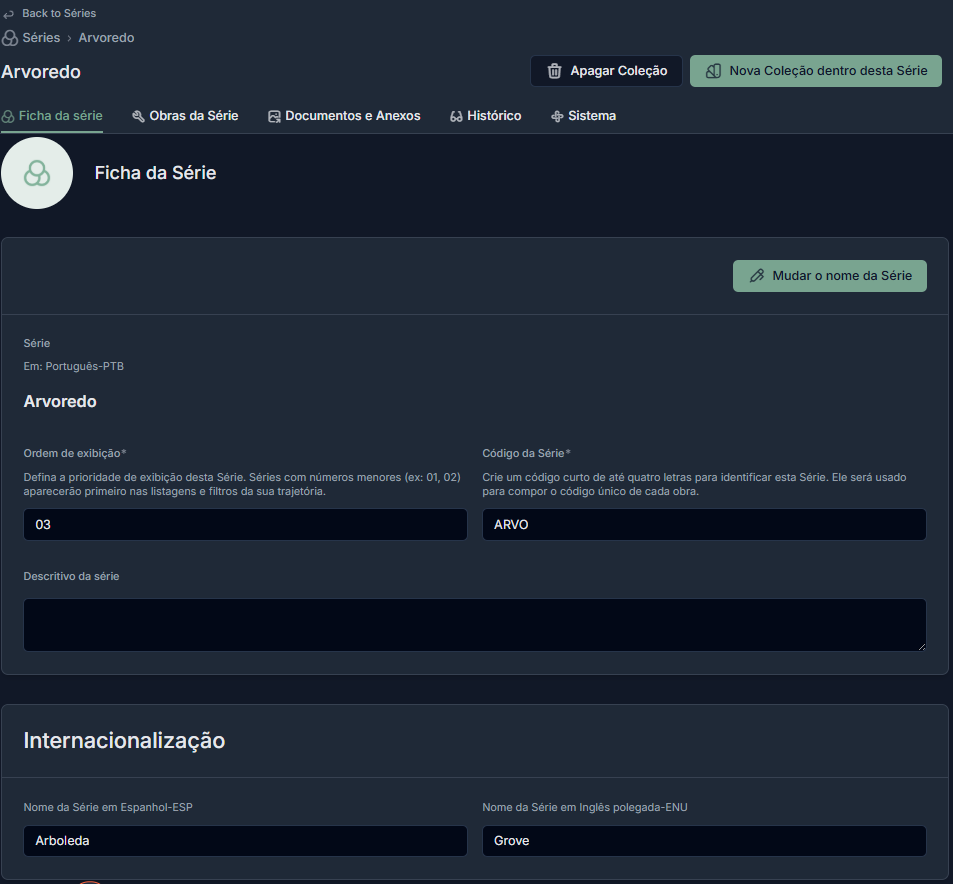The height and width of the screenshot is (884, 953).
Task: Switch to the Histórico tab
Action: pyautogui.click(x=486, y=116)
